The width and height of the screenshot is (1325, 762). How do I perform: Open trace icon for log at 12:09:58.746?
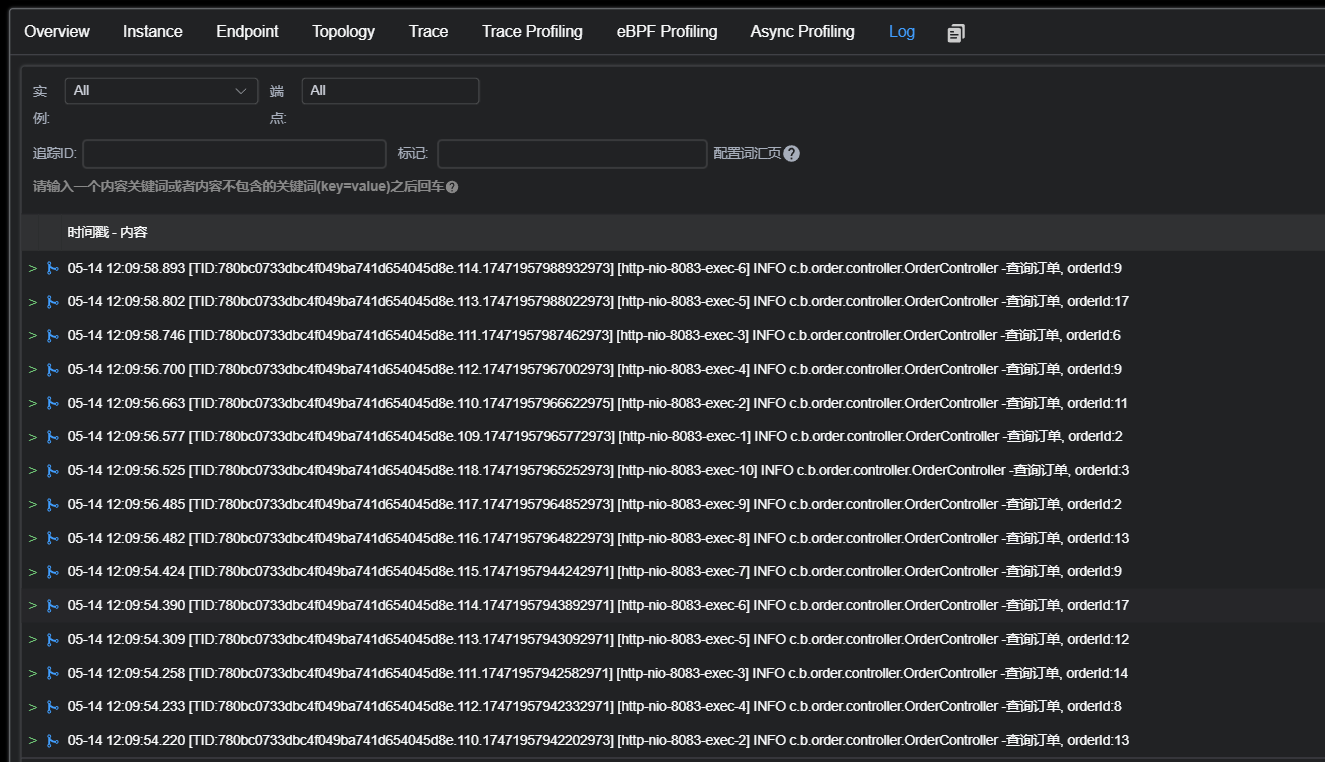53,336
